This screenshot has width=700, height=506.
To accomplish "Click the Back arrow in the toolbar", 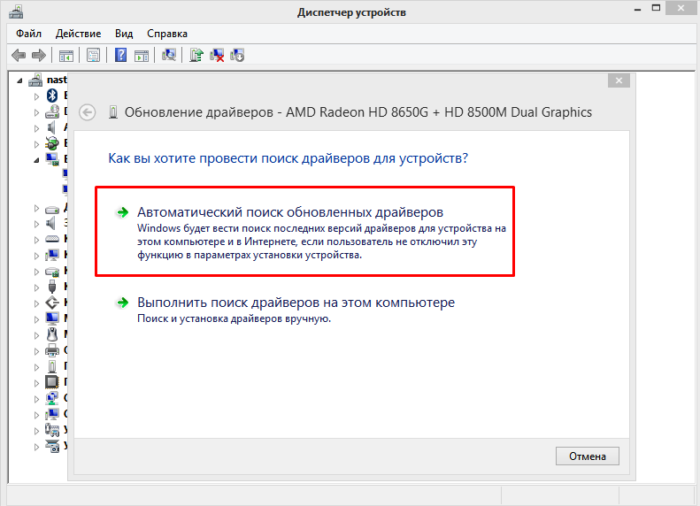I will pyautogui.click(x=19, y=55).
